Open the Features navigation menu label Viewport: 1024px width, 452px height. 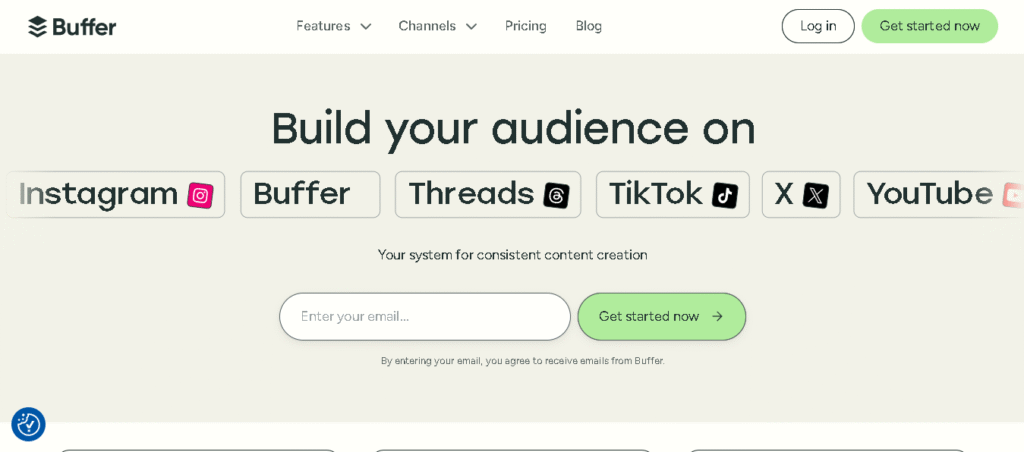tap(323, 26)
